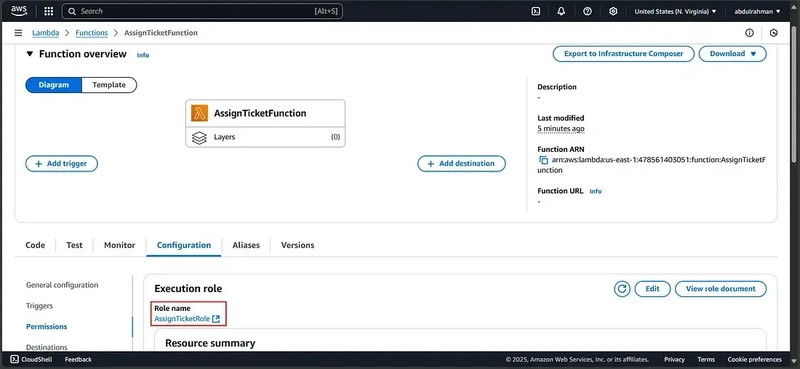Open the notifications bell
800x369 pixels.
coord(561,11)
